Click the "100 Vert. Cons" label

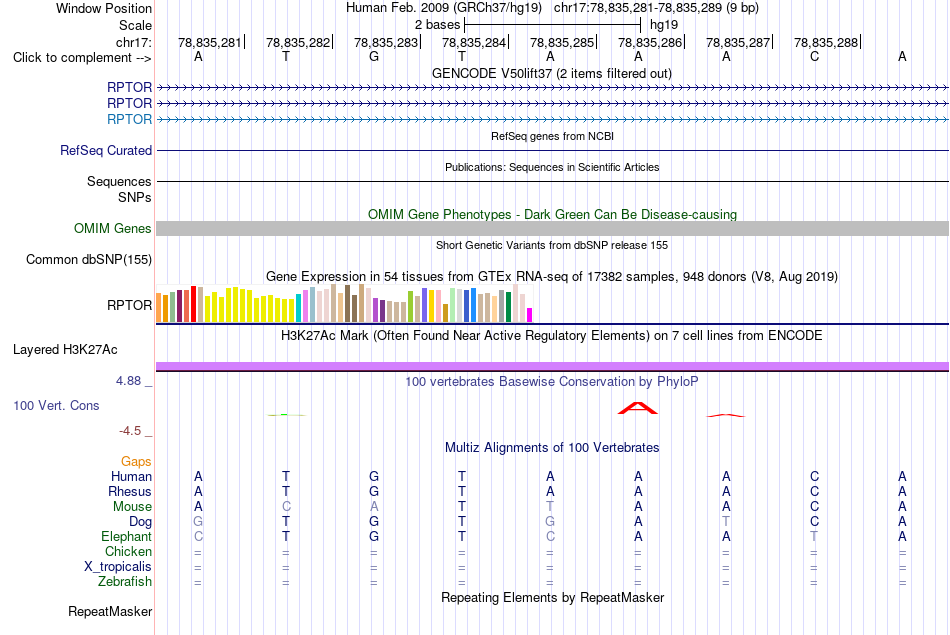pyautogui.click(x=56, y=405)
